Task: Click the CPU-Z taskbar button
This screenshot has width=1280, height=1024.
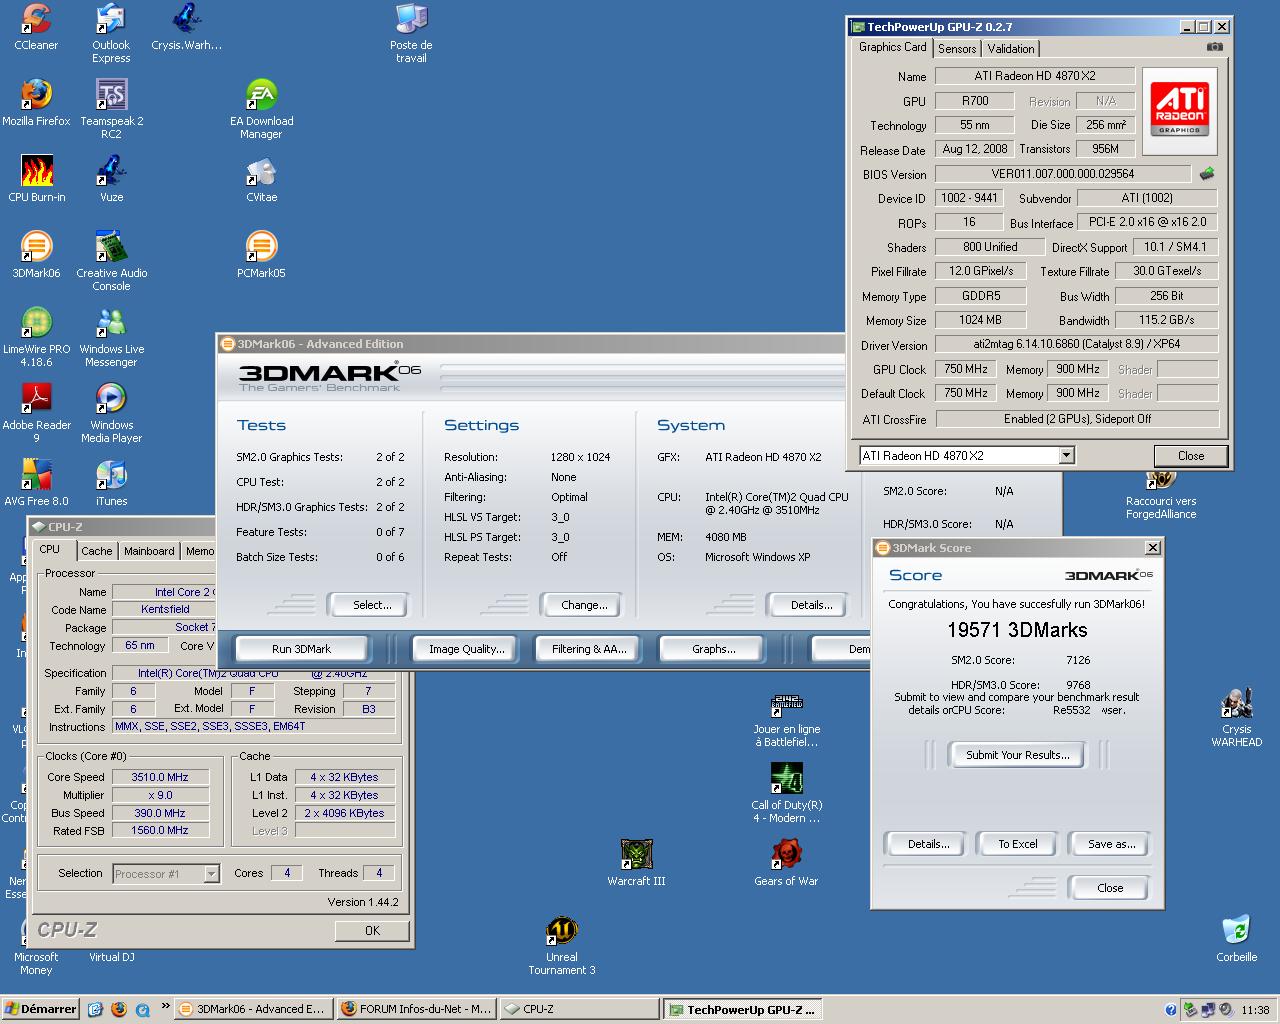Action: point(579,1009)
